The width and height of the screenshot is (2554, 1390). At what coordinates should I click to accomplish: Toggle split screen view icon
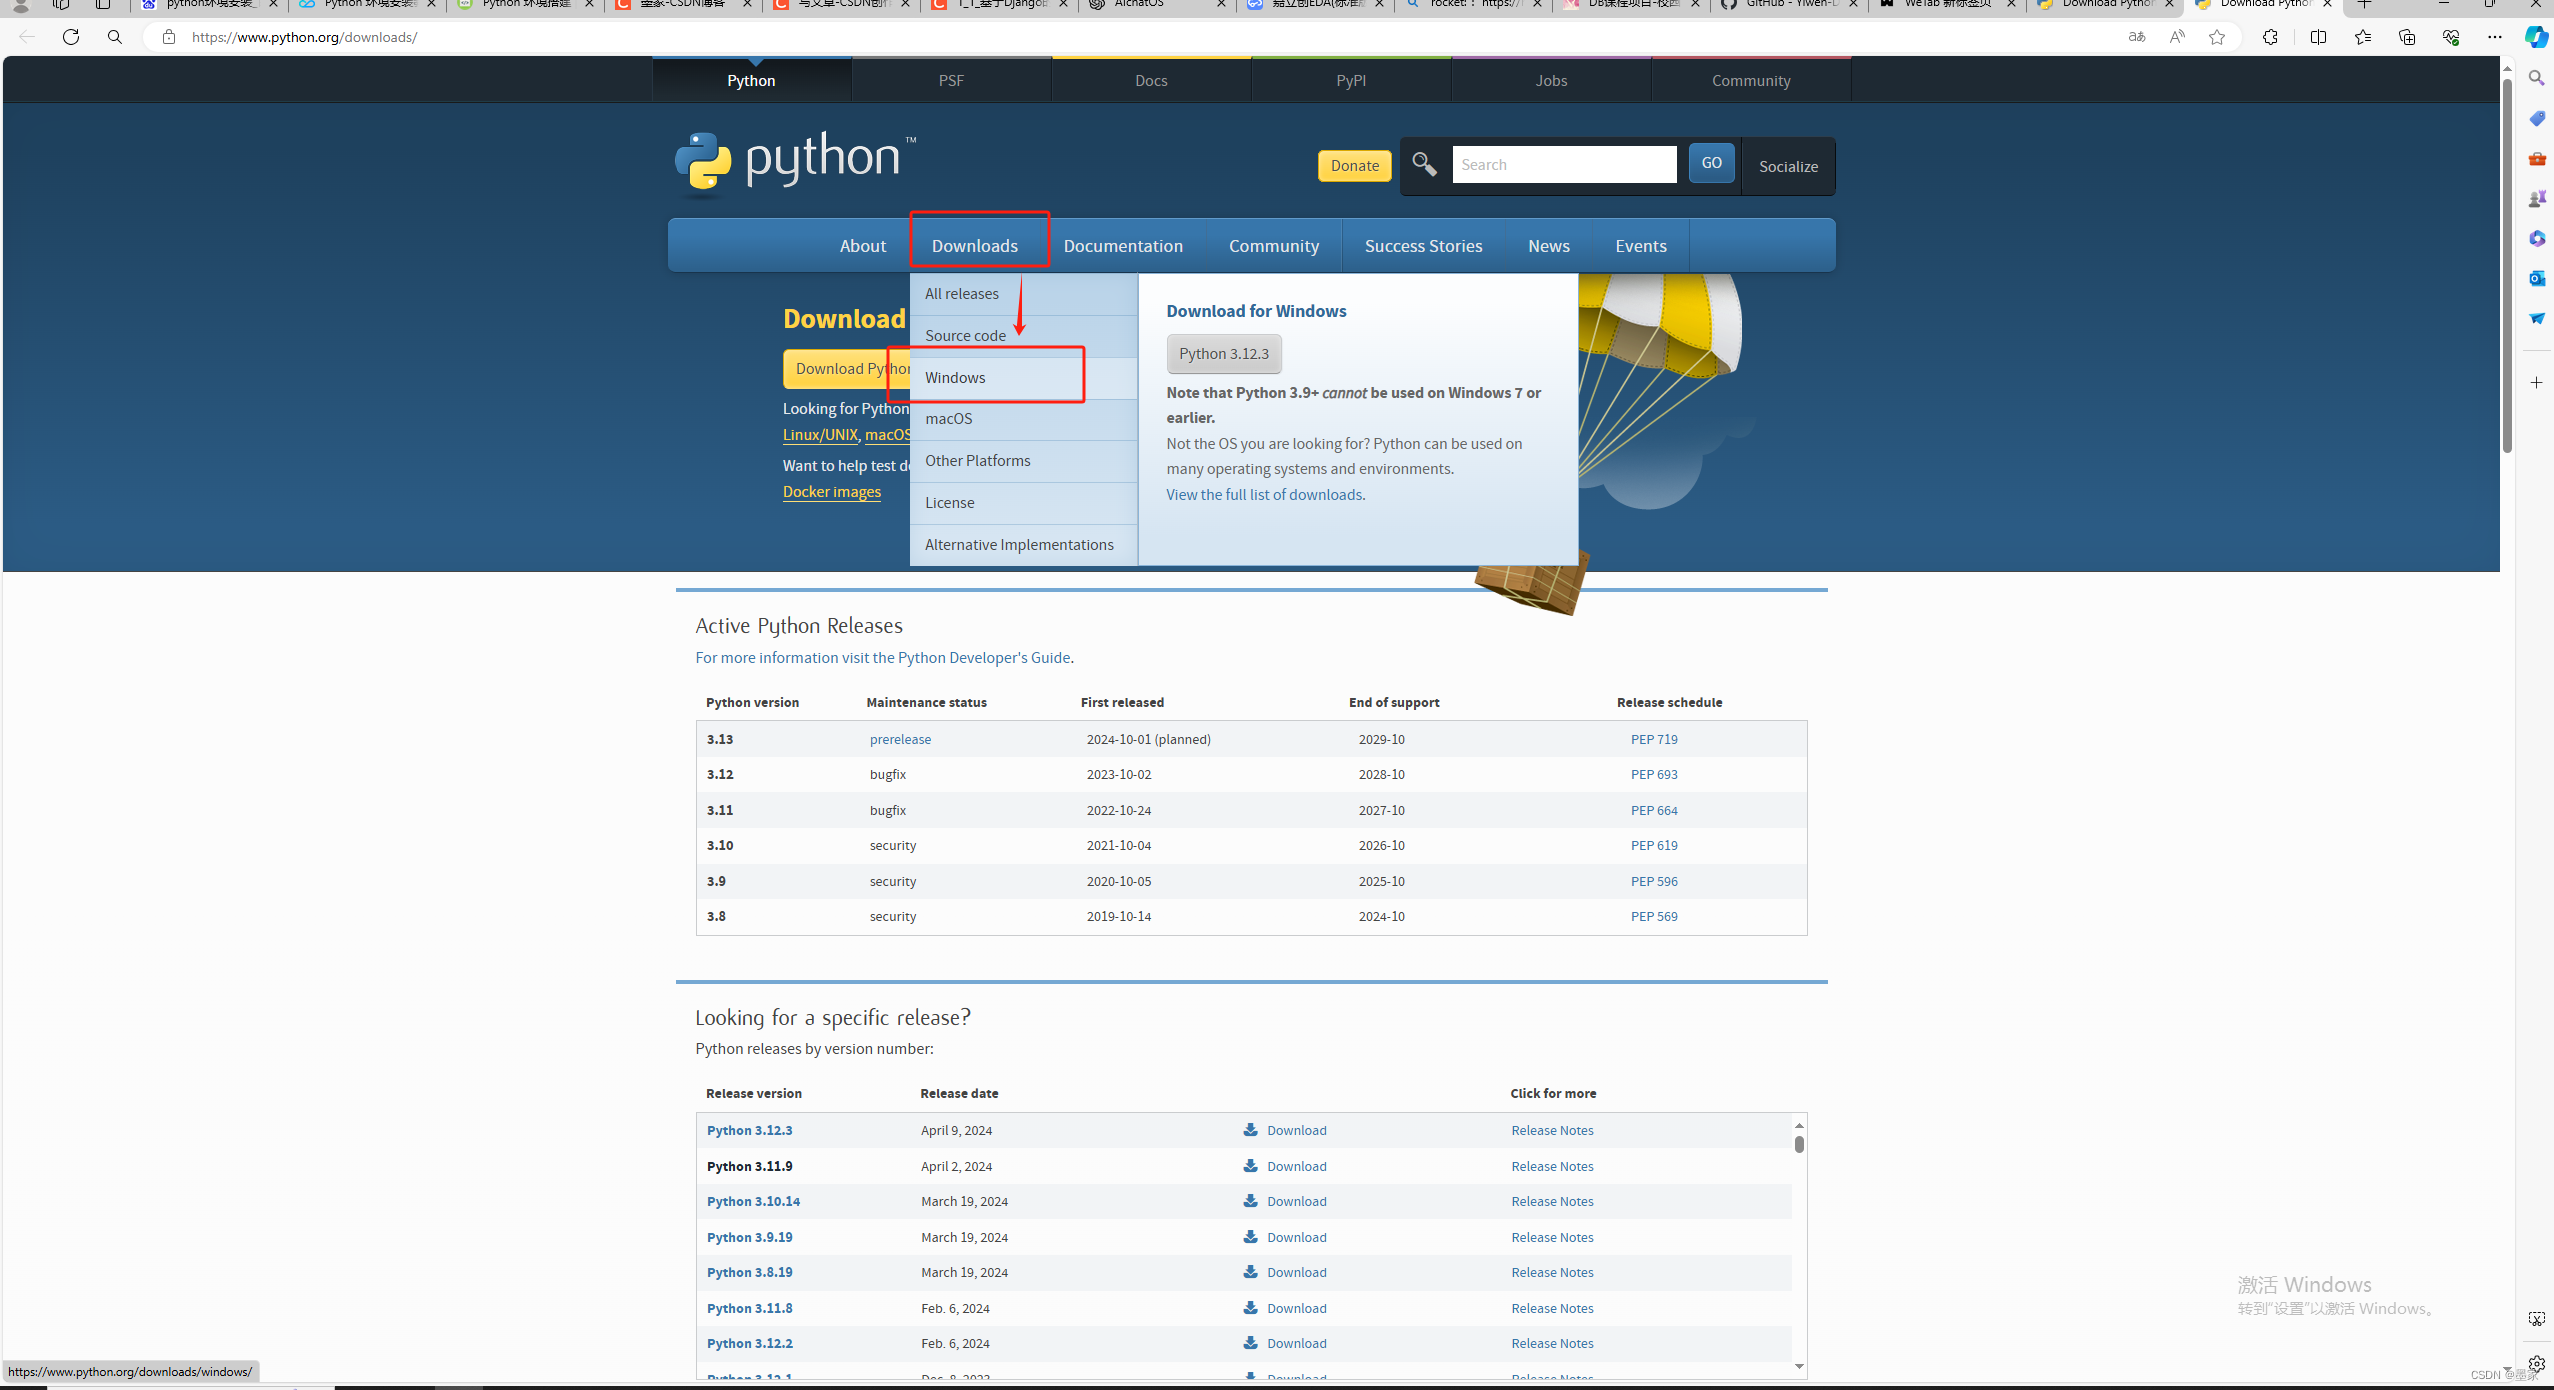click(2318, 37)
